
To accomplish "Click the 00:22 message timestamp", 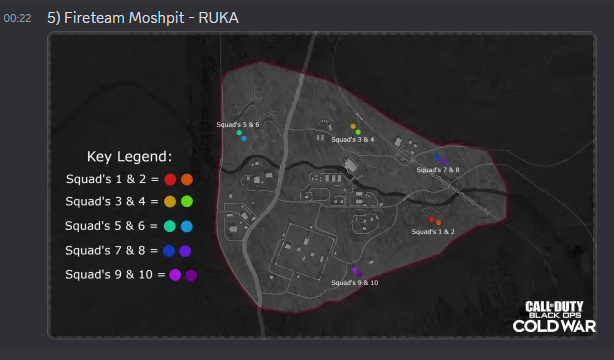I will point(17,18).
